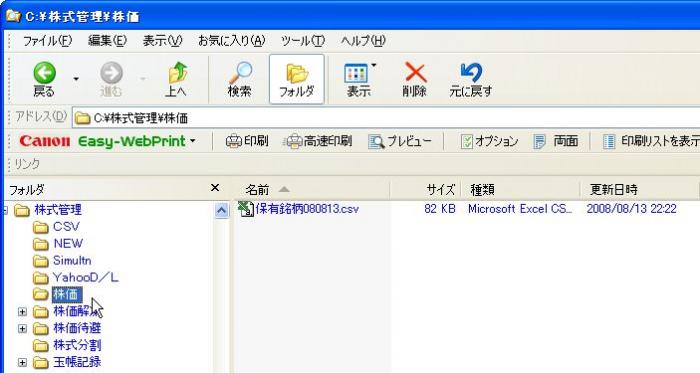Screen dimensions: 700x373
Task: Select the NEW folder in tree
Action: [x=68, y=244]
